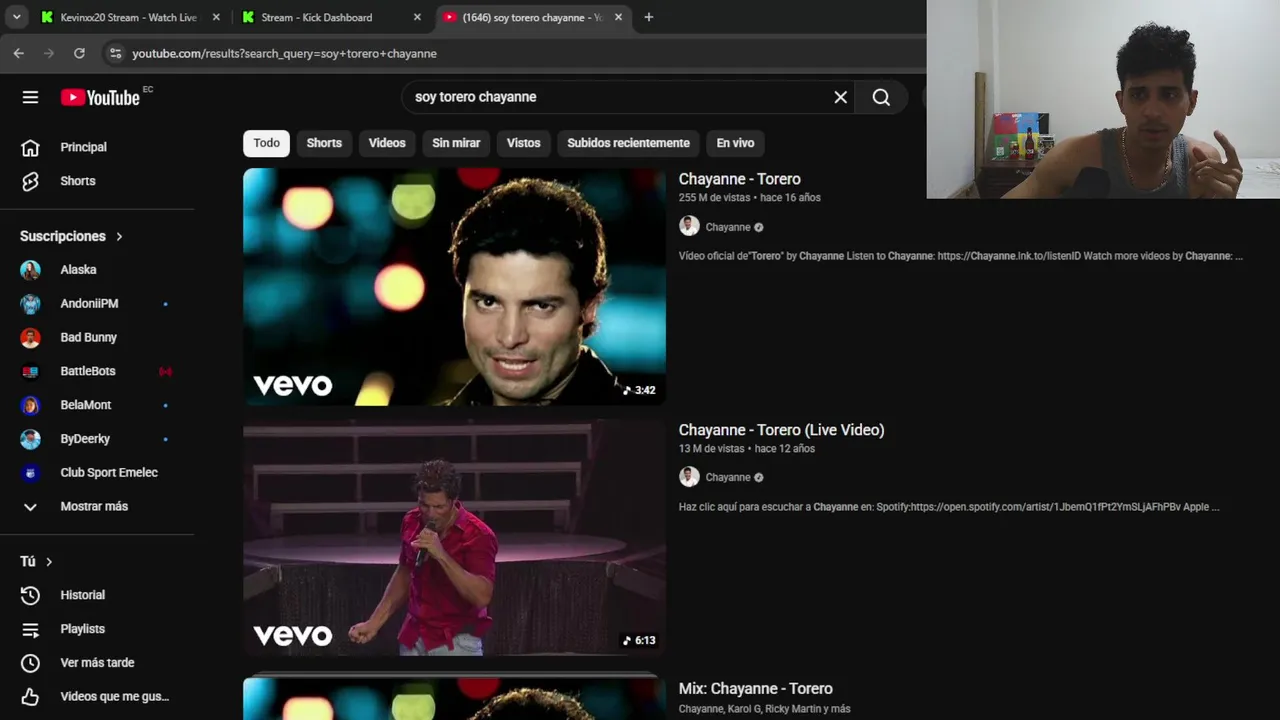Screen dimensions: 1280x720
Task: Click the Bad Bunny subscription name
Action: (x=88, y=338)
